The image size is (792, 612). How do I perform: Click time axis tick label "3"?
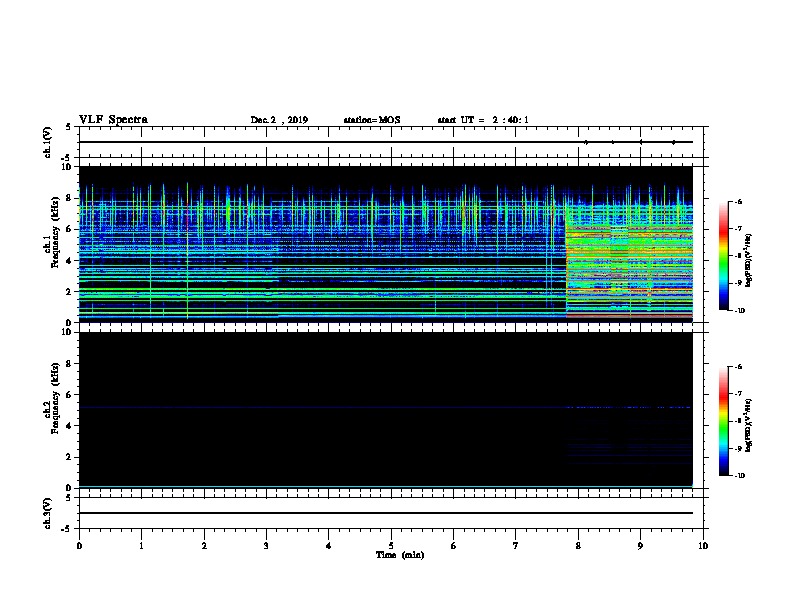pos(266,546)
